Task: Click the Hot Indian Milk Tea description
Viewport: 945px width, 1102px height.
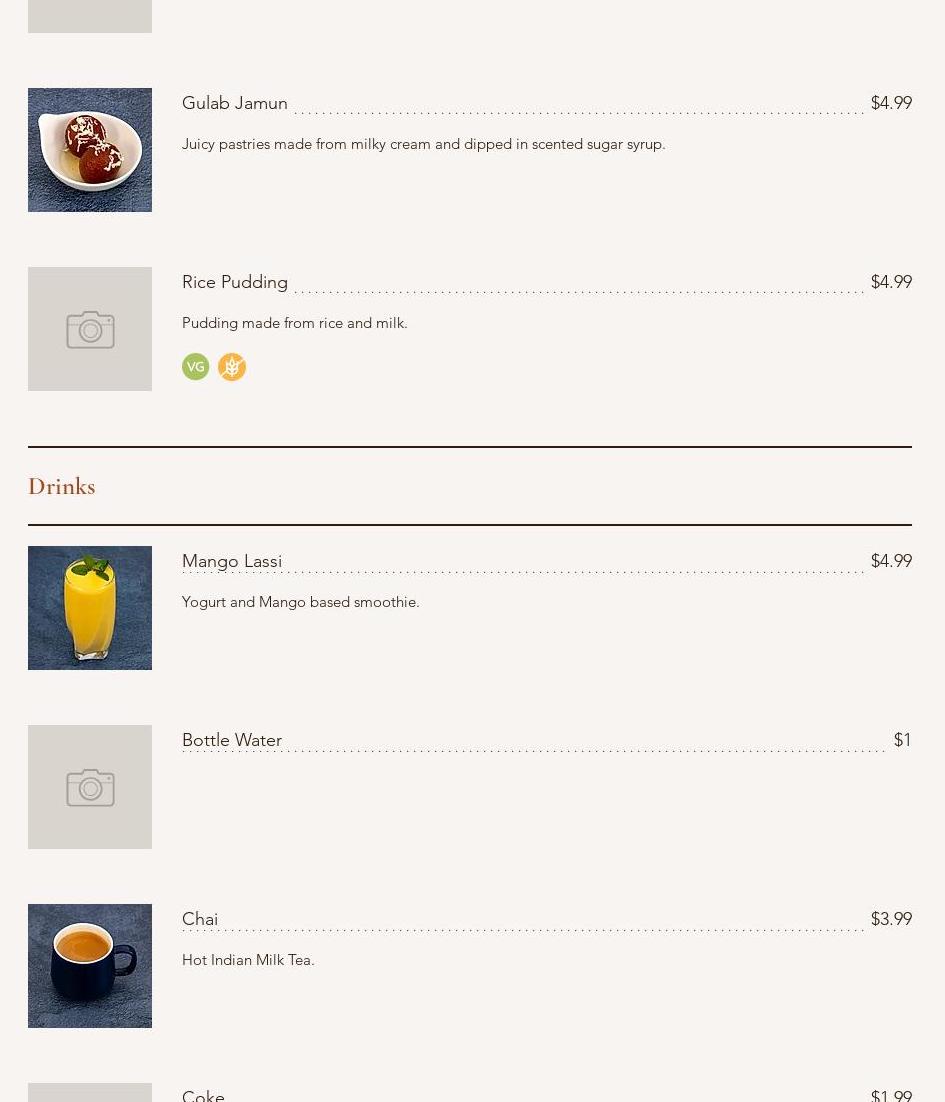Action: (x=248, y=960)
